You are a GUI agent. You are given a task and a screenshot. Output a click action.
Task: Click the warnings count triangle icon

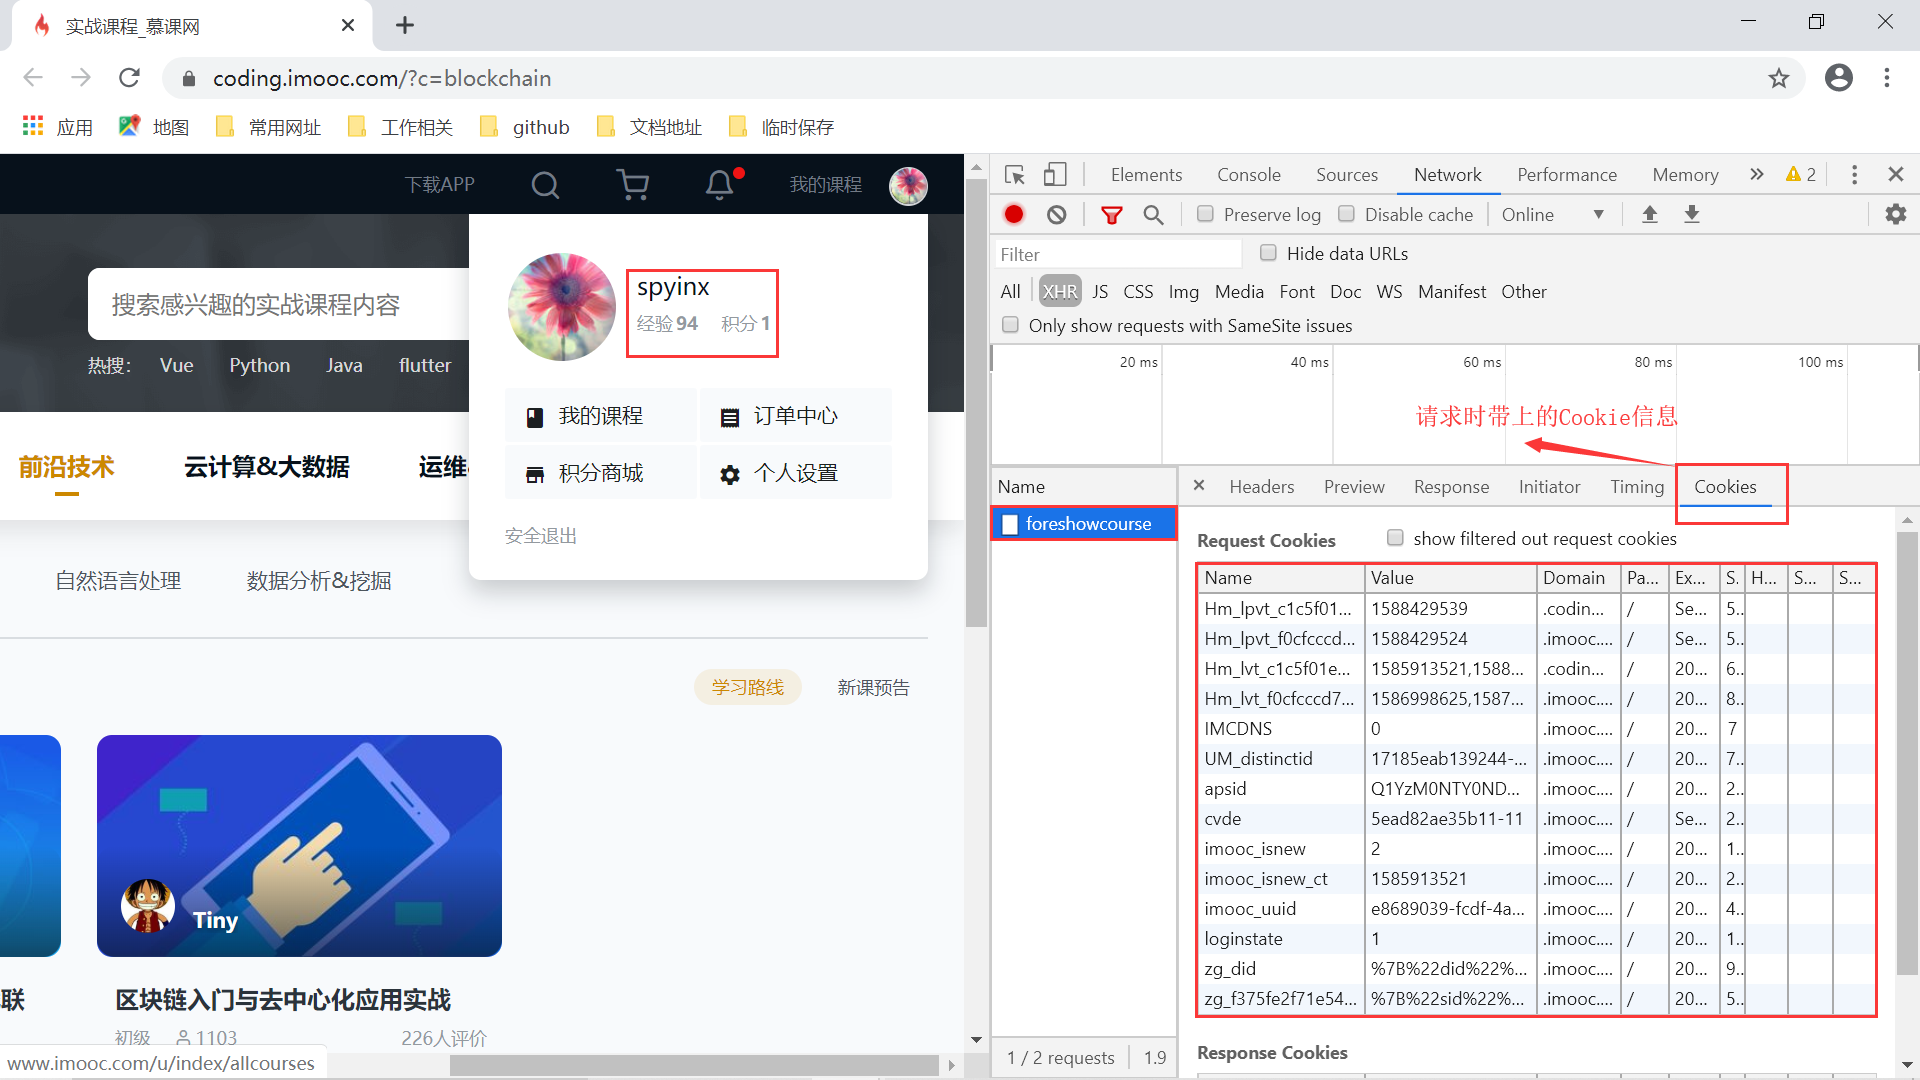point(1793,174)
